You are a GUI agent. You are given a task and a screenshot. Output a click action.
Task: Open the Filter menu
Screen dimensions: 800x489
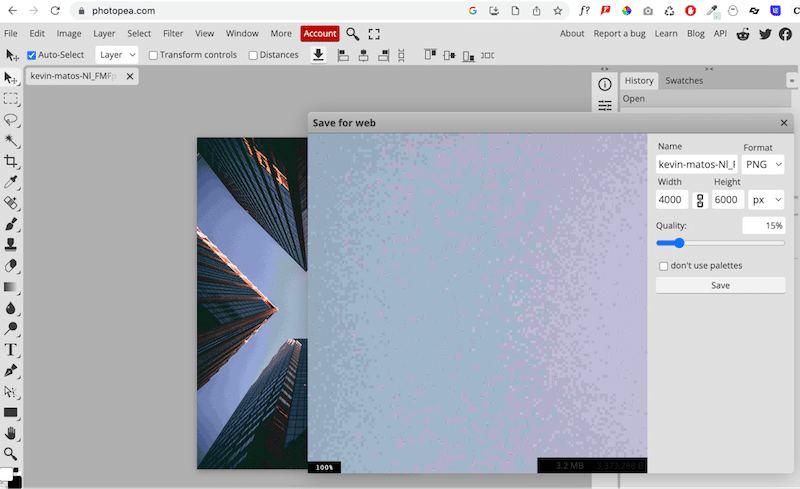click(x=173, y=33)
